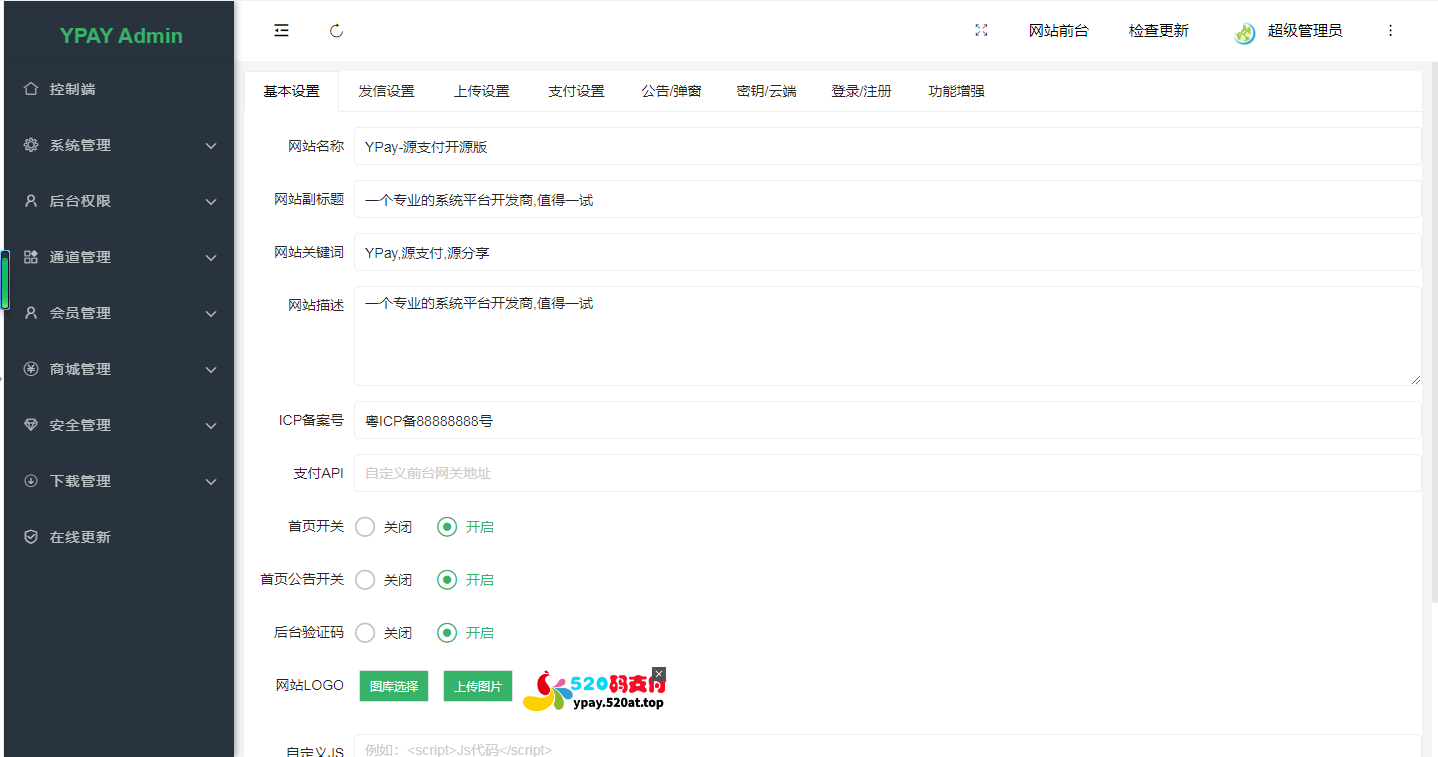Image resolution: width=1438 pixels, height=757 pixels.
Task: Expand 系统管理 chevron arrow
Action: coord(211,146)
